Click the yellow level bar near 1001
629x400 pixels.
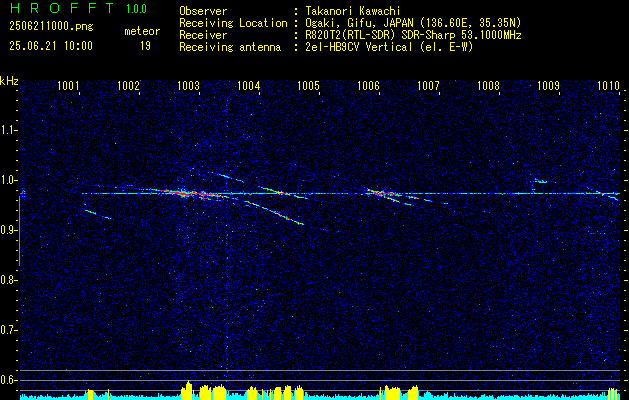[90, 394]
